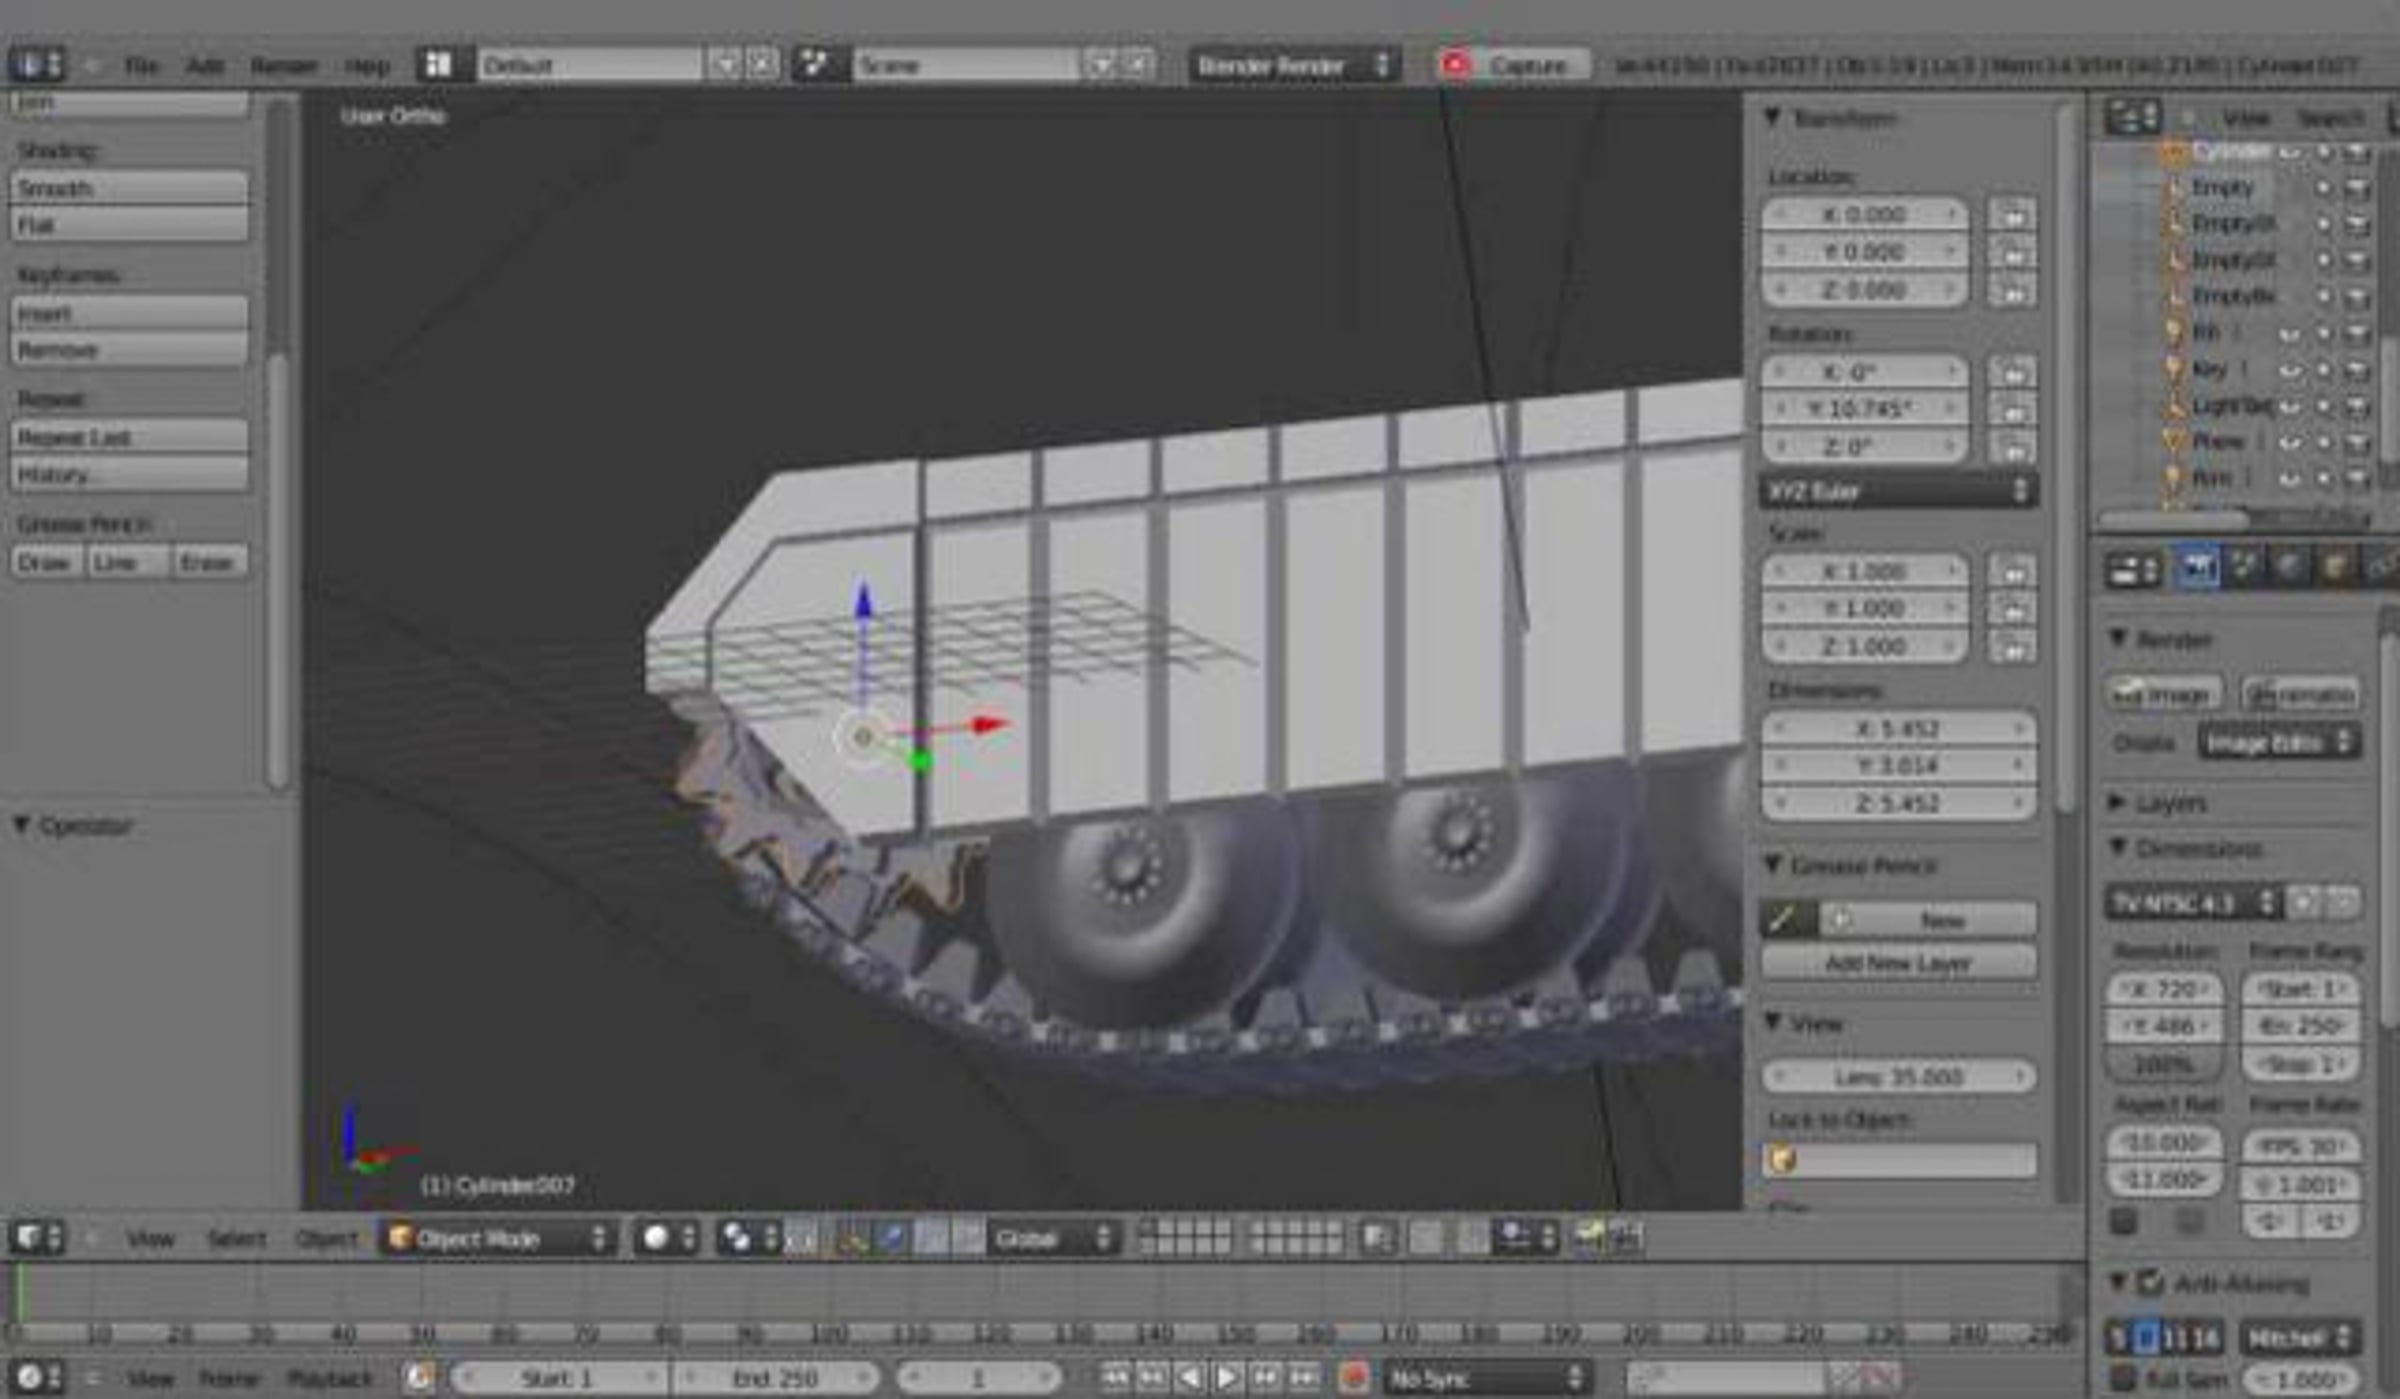Click the jump-to-start playback icon
2400x1399 pixels.
(x=1114, y=1378)
